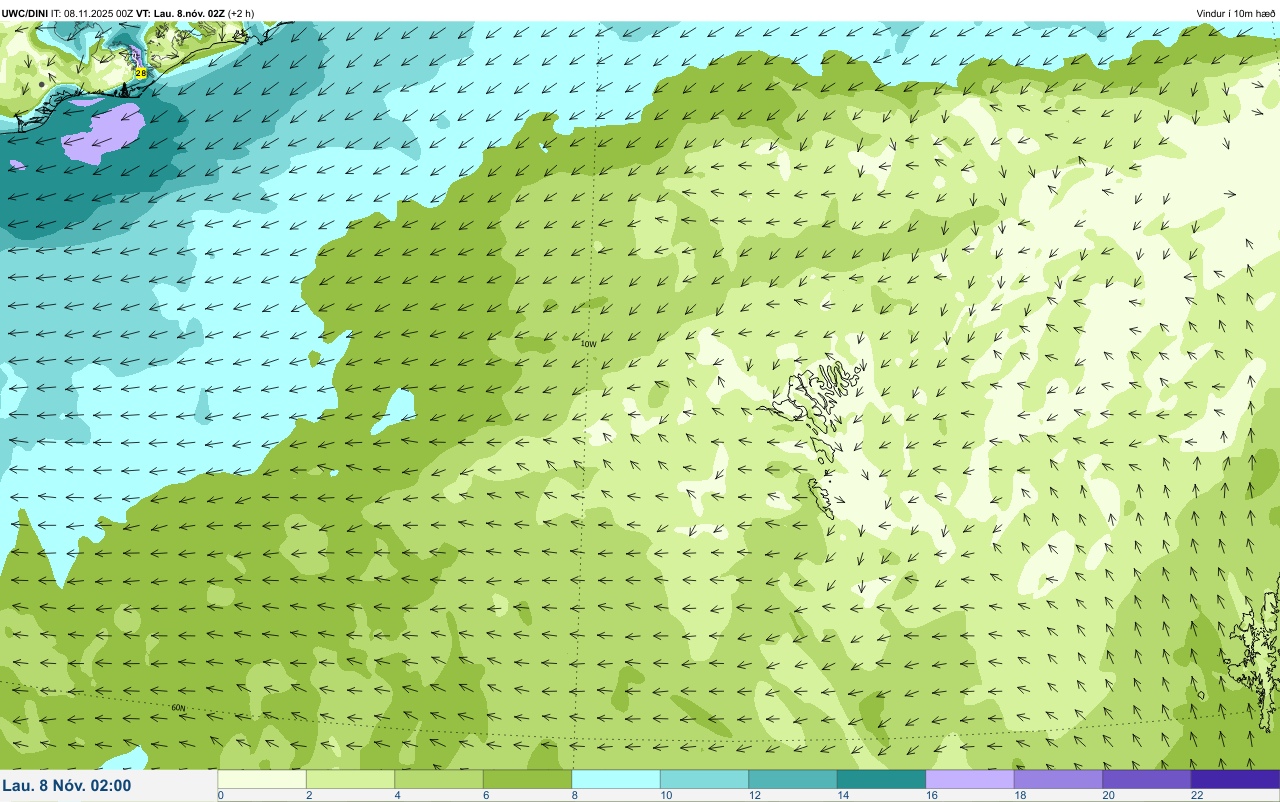Click the legend value 12
This screenshot has height=802, width=1280.
click(x=753, y=796)
